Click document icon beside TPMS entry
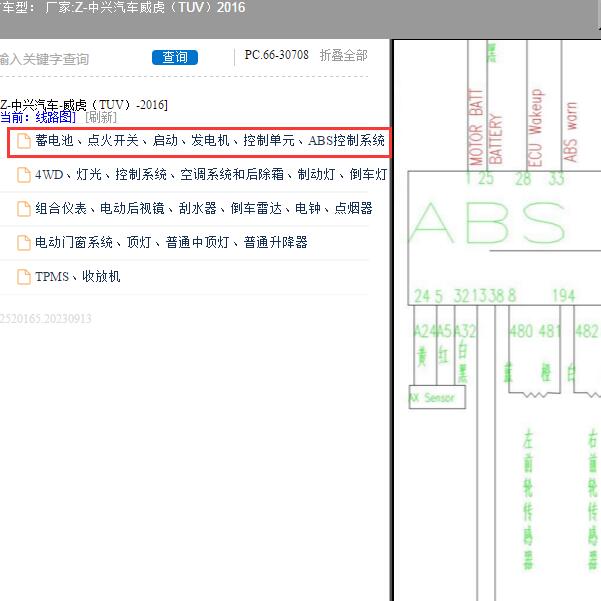The image size is (601, 601). click(x=24, y=277)
